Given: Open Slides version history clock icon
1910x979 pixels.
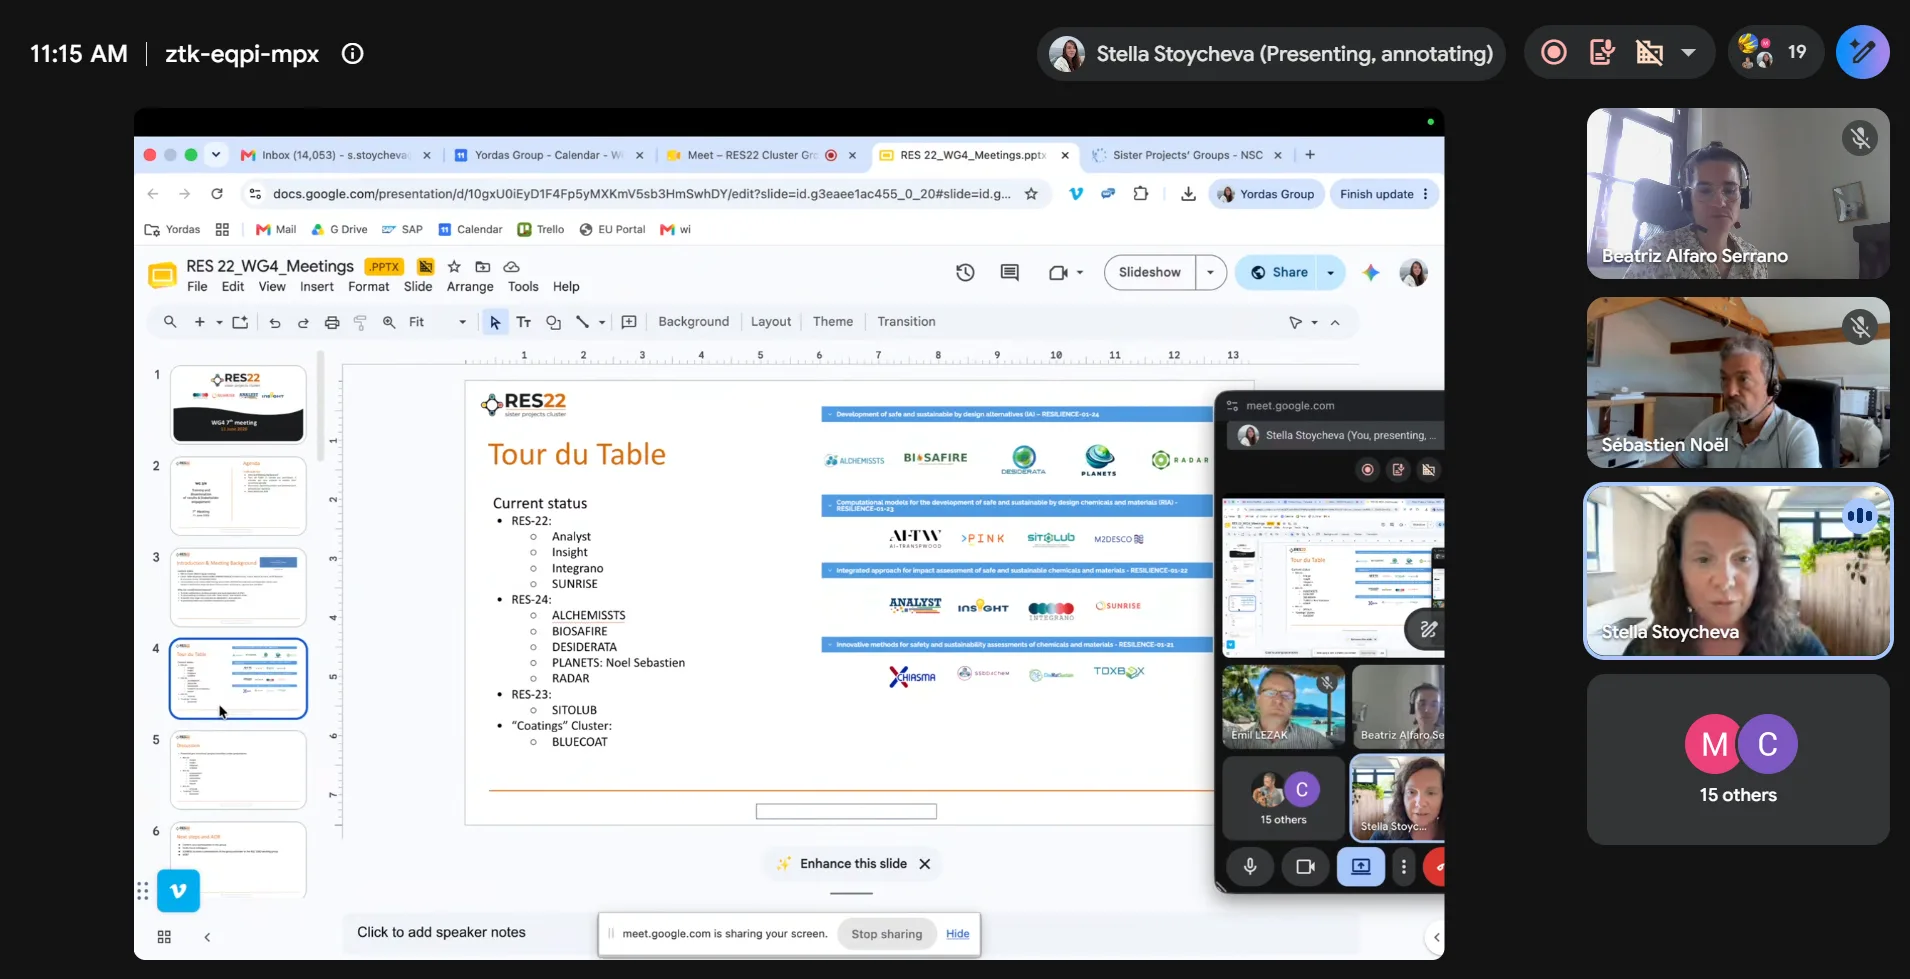Looking at the screenshot, I should click(x=965, y=272).
